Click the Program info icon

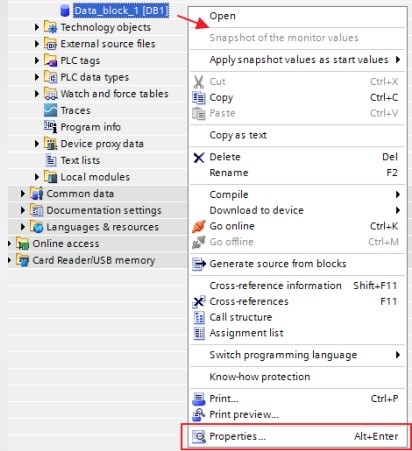click(x=51, y=127)
